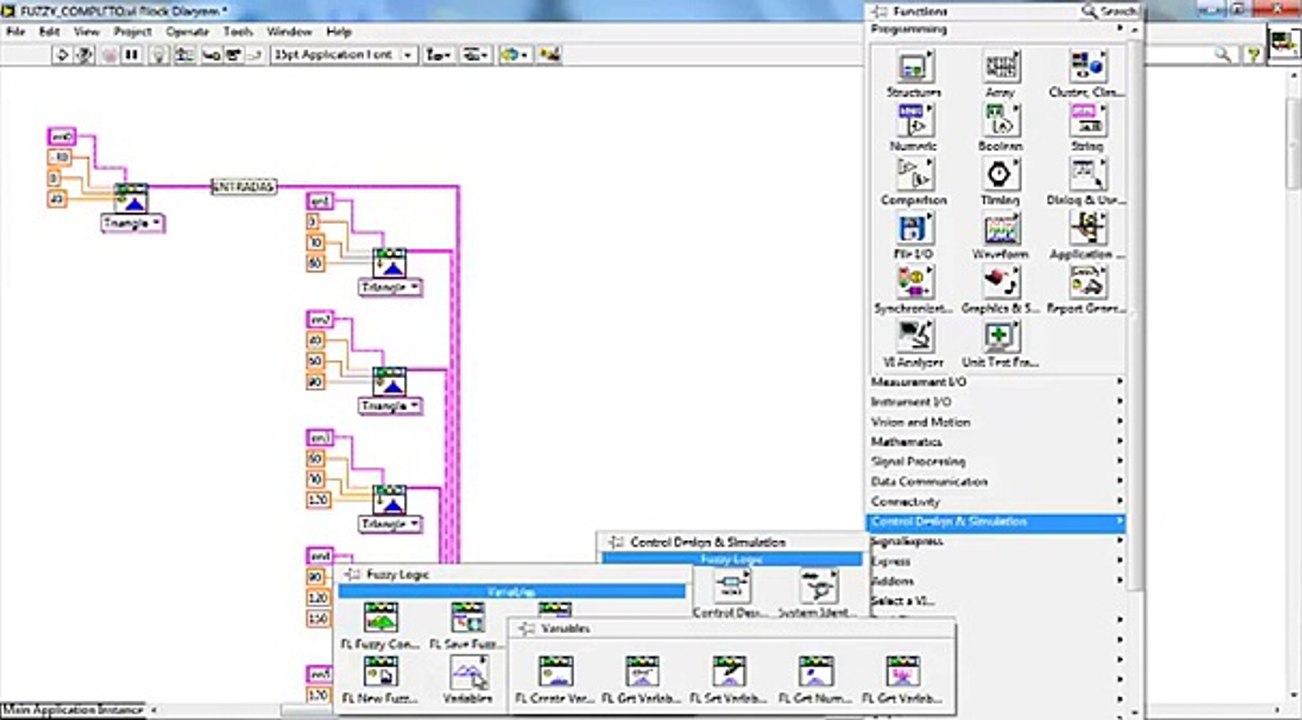Open the Variables subpalette icon
The width and height of the screenshot is (1302, 720).
tap(467, 673)
